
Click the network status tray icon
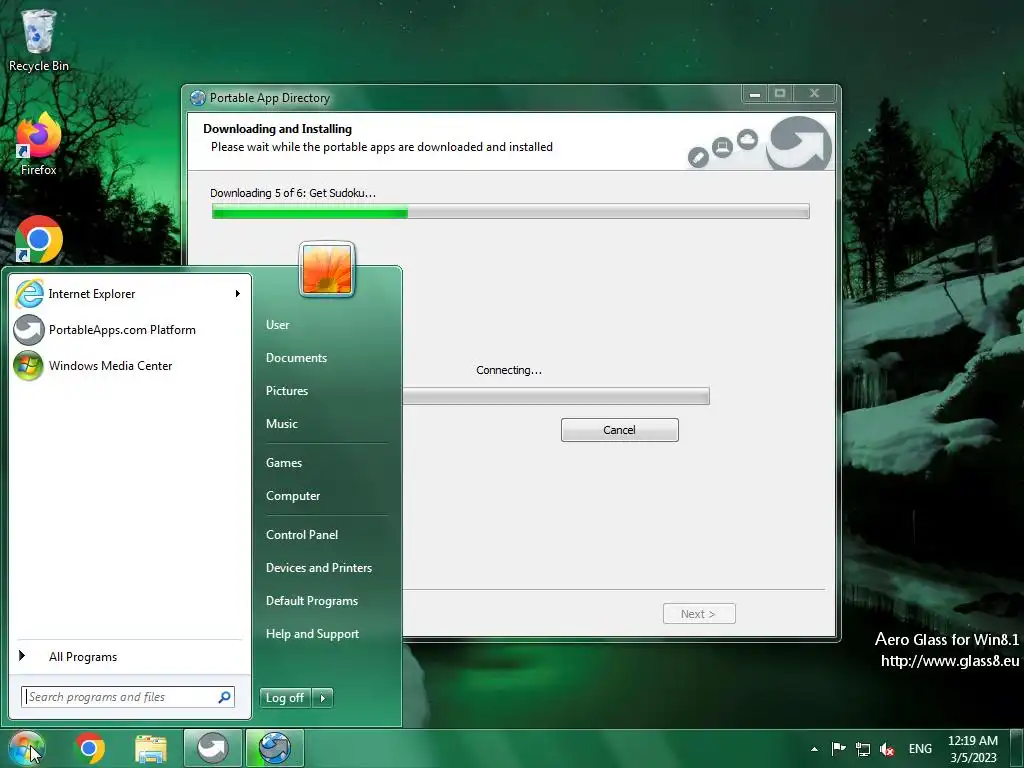863,749
